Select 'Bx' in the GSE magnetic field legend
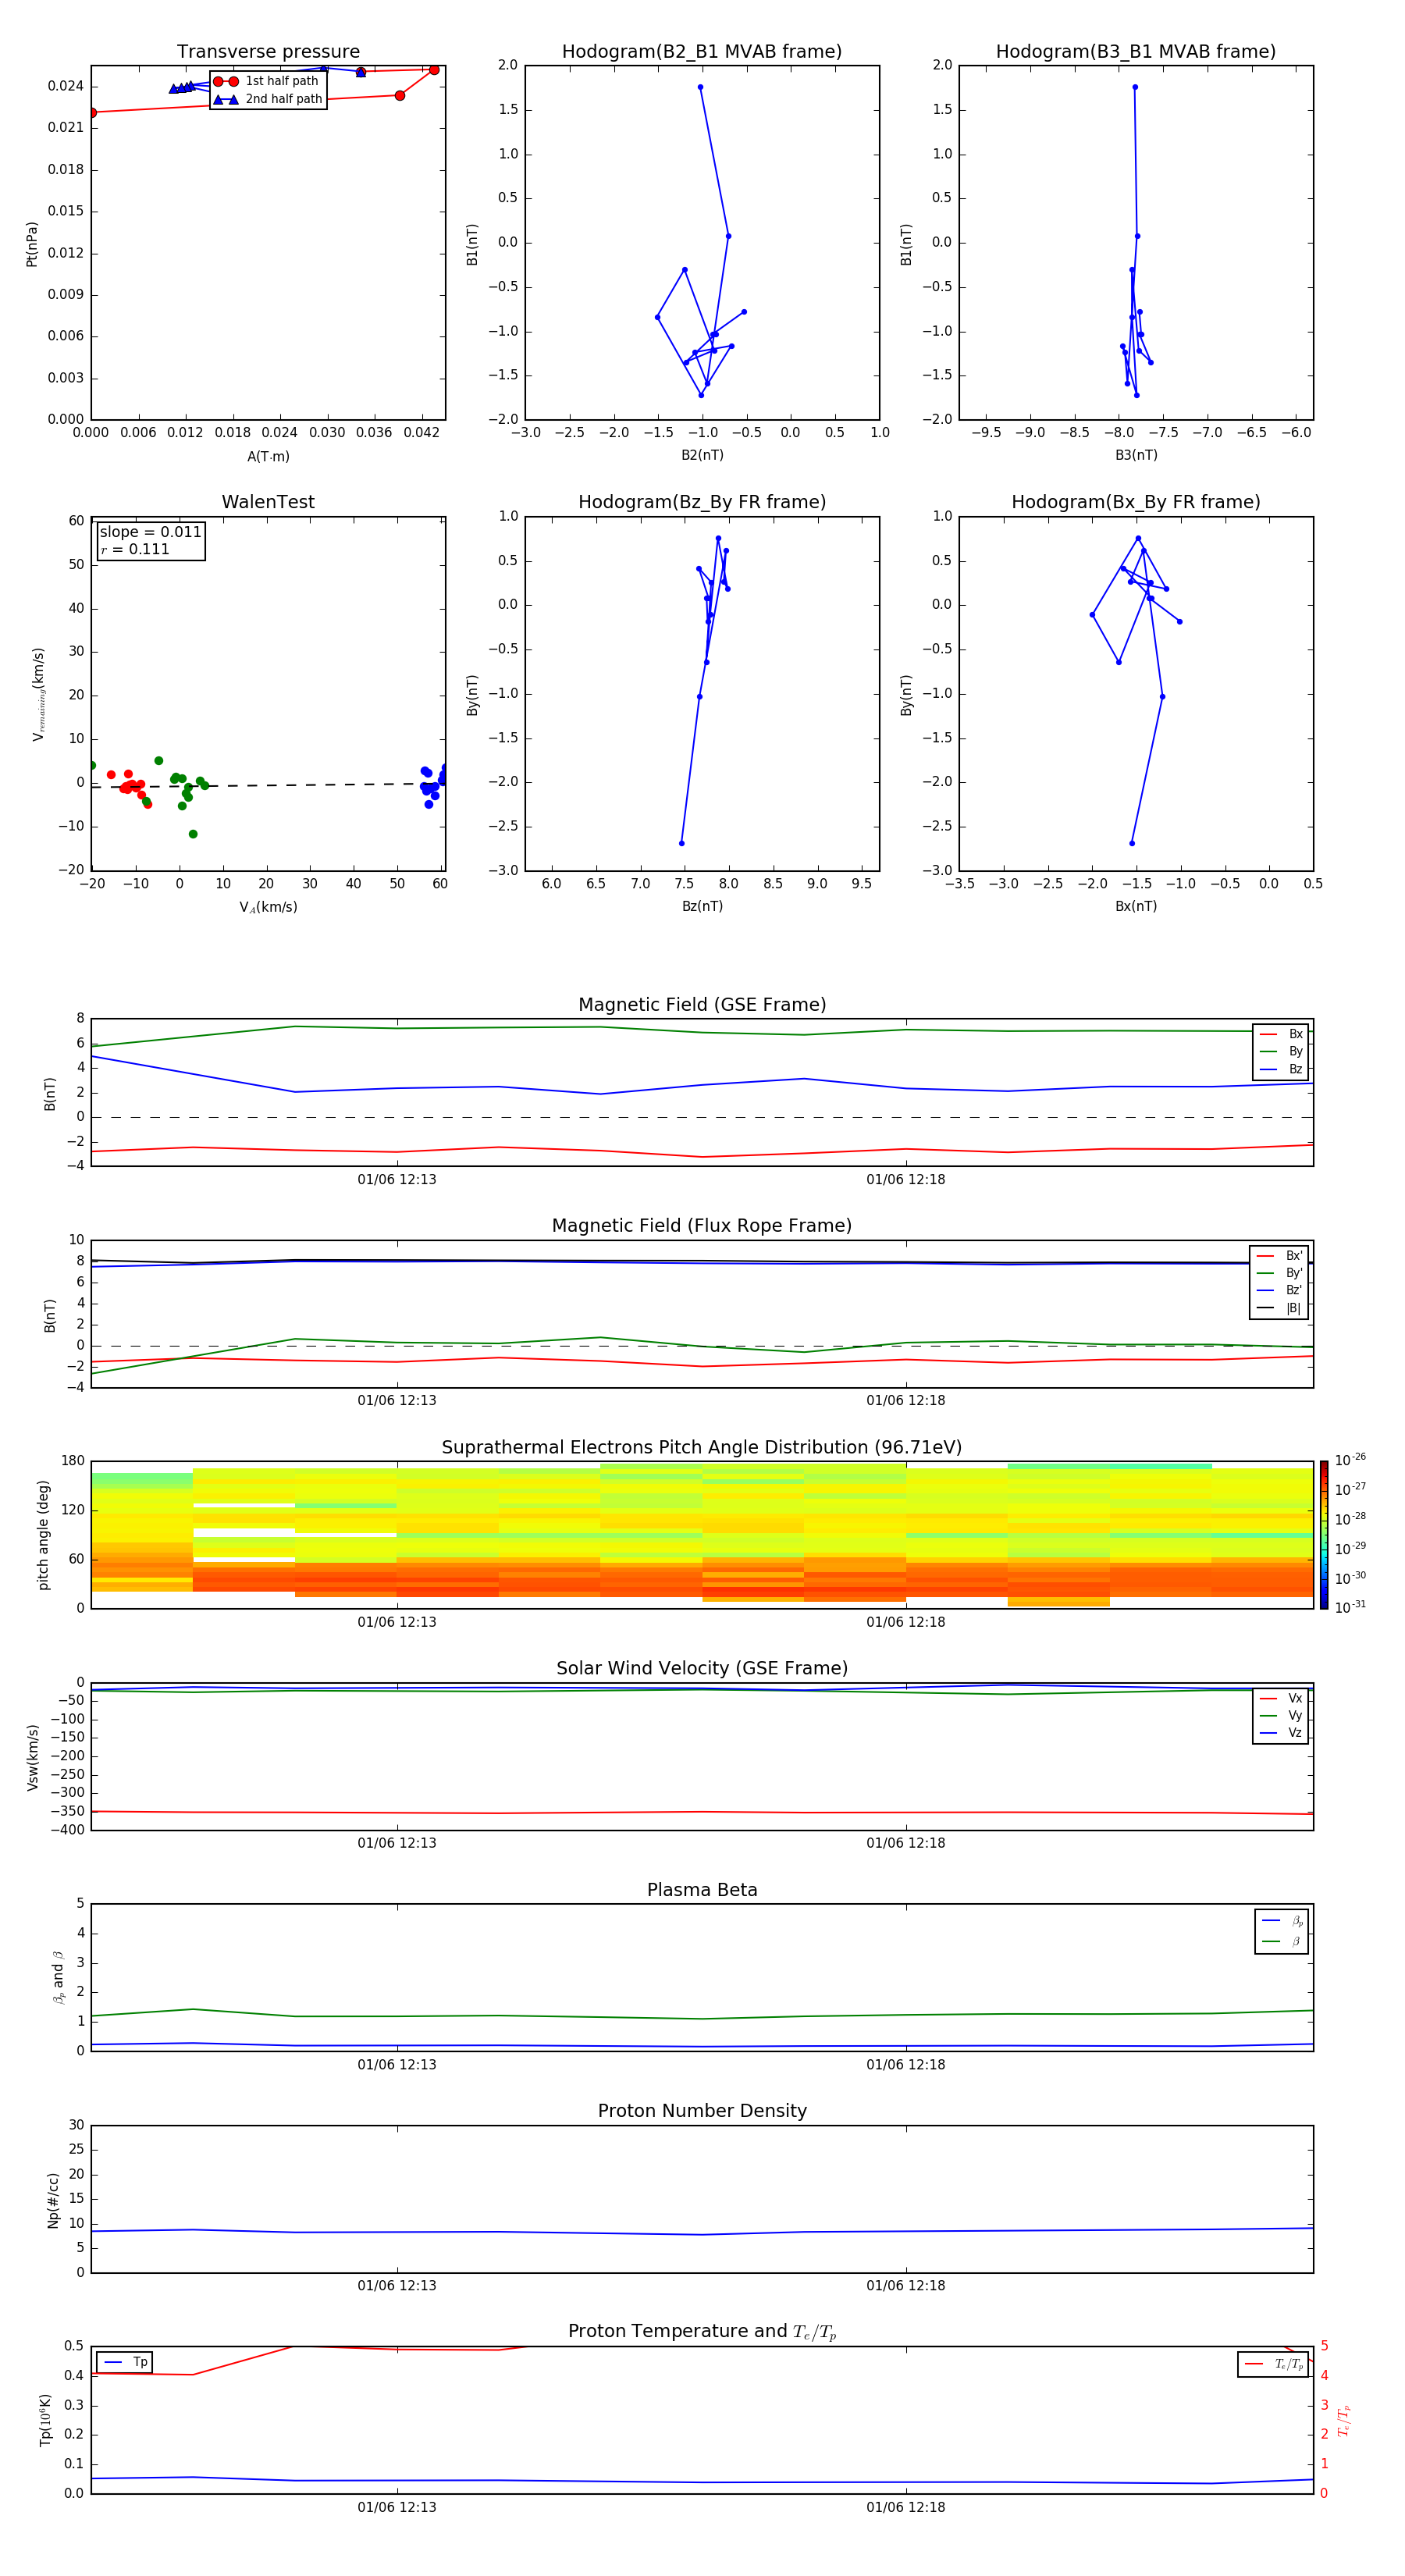Viewport: 1405px width, 2576px height. click(1281, 1034)
